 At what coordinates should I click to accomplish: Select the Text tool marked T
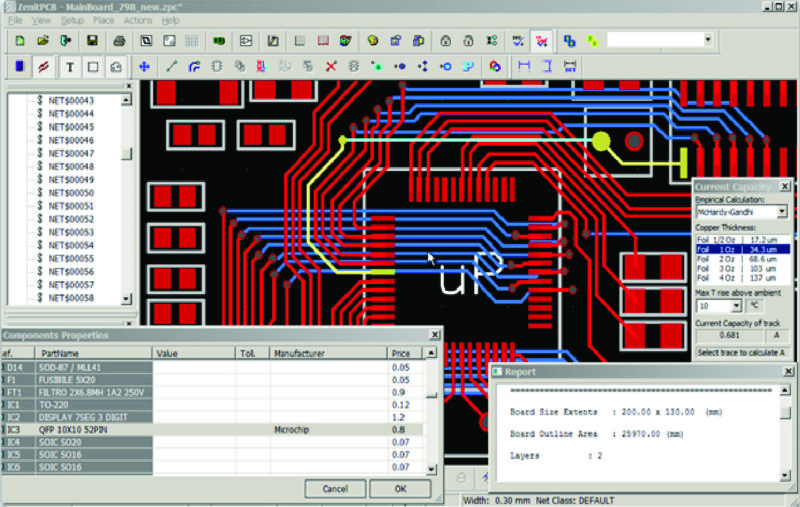click(70, 67)
